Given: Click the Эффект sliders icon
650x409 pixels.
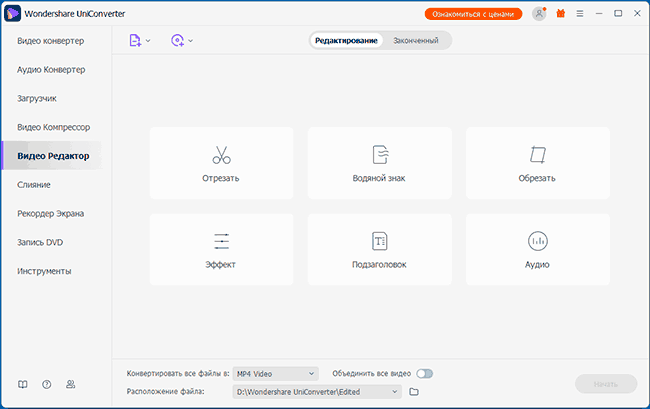Looking at the screenshot, I should pyautogui.click(x=221, y=241).
